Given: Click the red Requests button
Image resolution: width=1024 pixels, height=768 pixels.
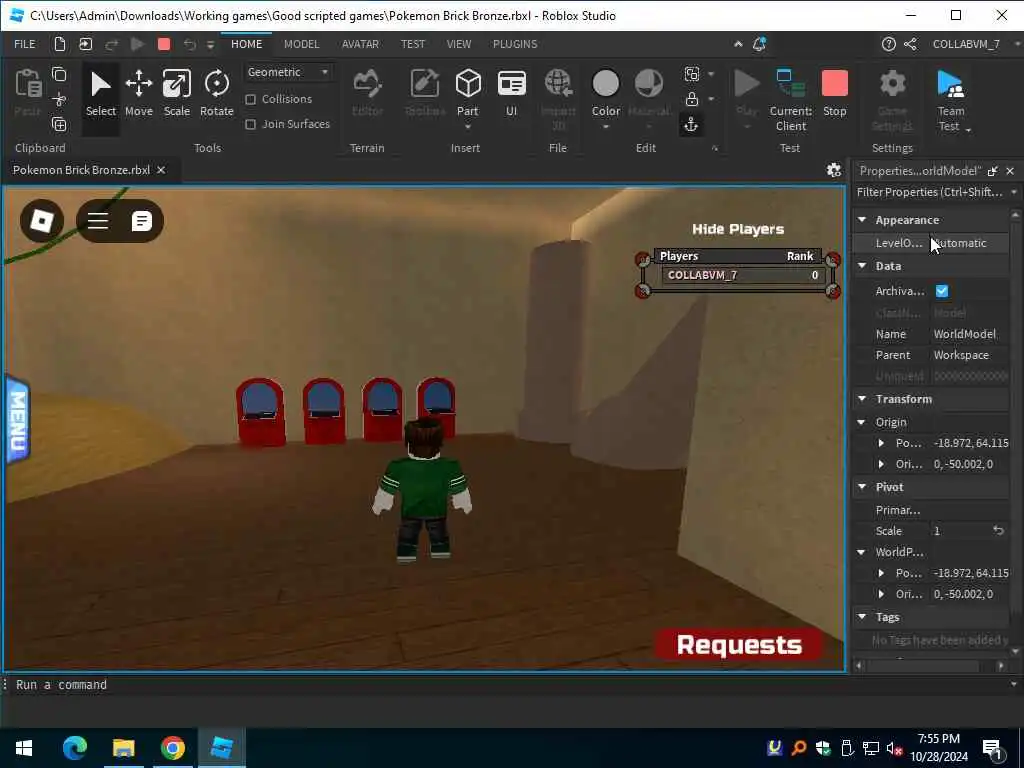Looking at the screenshot, I should (x=739, y=645).
